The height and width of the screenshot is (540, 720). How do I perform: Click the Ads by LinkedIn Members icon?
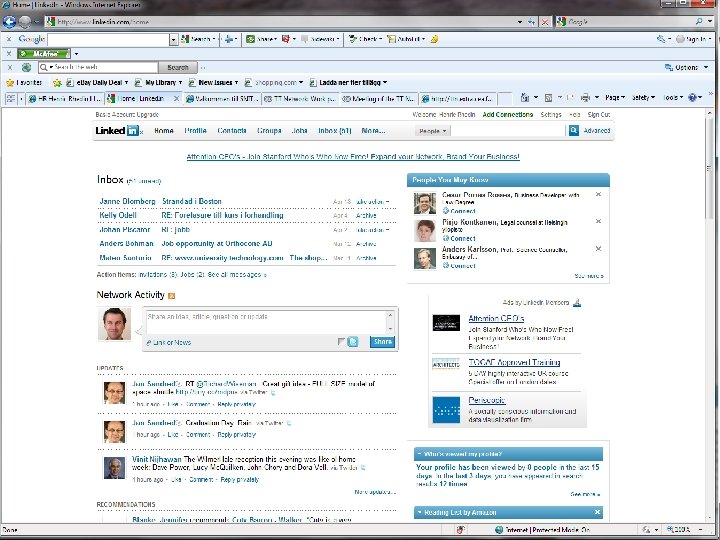[x=577, y=303]
